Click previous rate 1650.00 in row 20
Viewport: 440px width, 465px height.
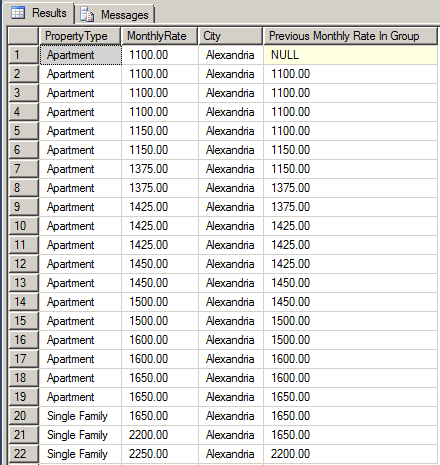pyautogui.click(x=350, y=416)
